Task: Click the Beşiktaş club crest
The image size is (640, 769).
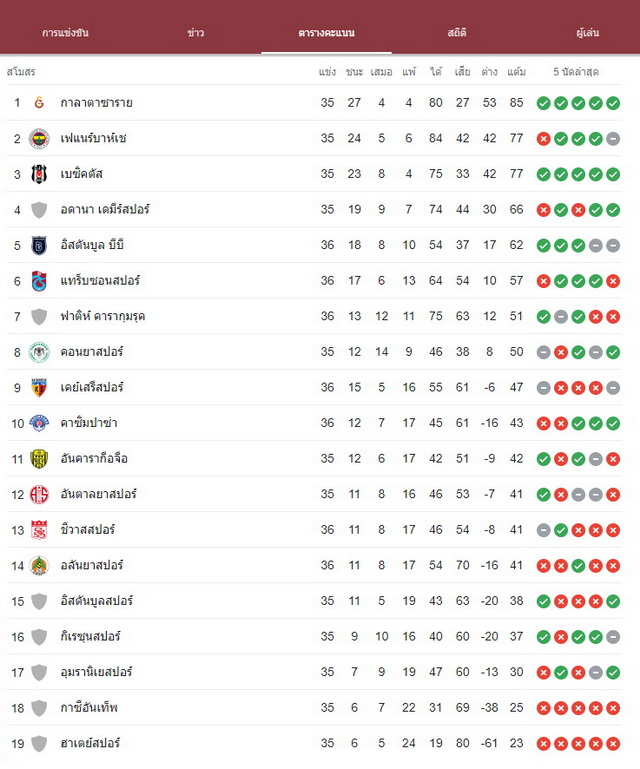Action: click(x=39, y=174)
